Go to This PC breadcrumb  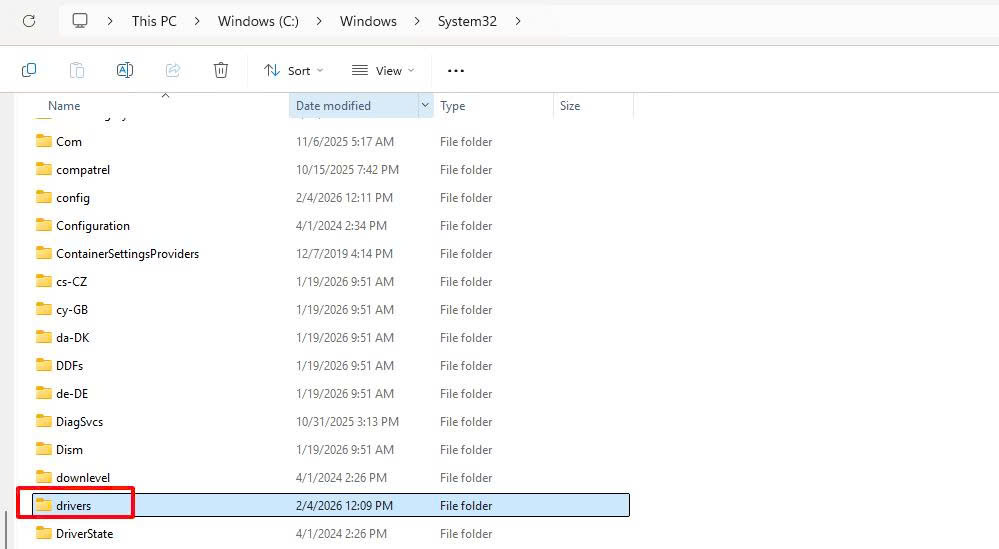tap(154, 21)
